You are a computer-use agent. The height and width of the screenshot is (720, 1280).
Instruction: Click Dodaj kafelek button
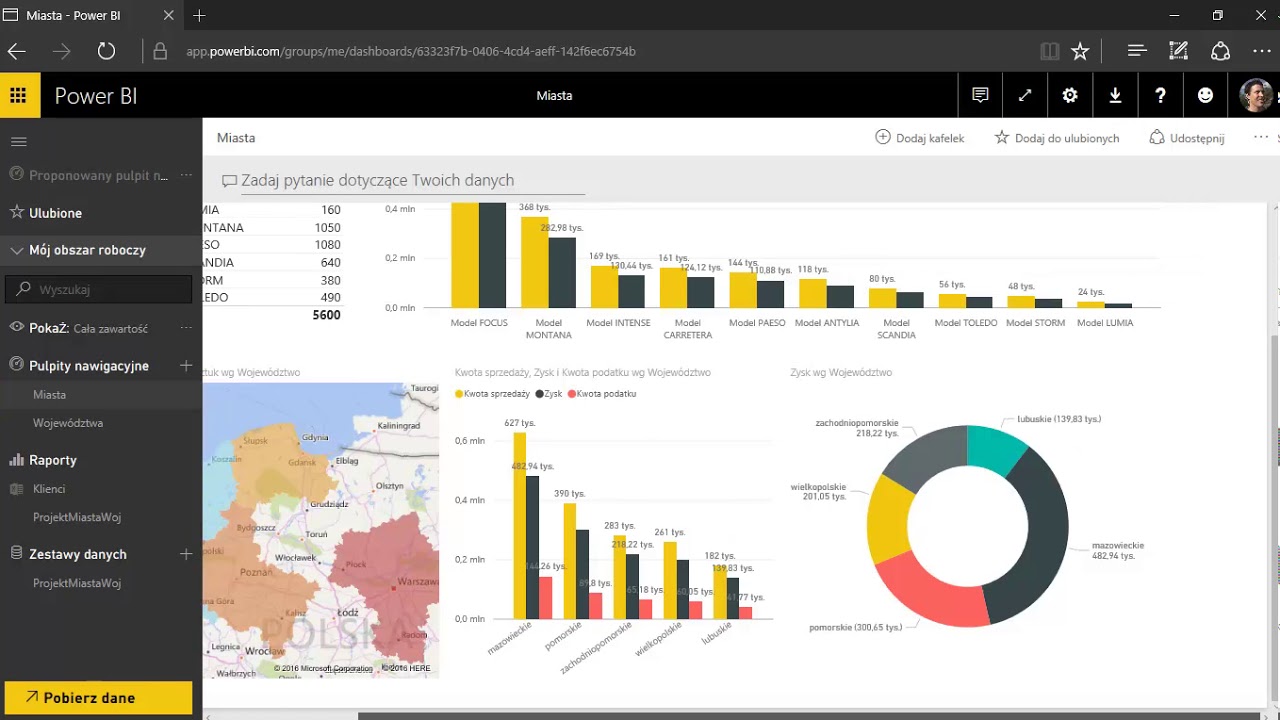(x=920, y=138)
